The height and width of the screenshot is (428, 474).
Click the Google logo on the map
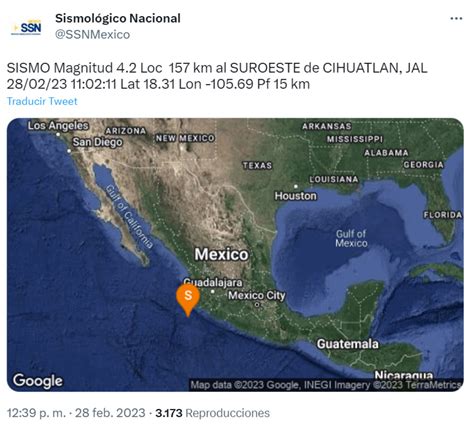pos(38,381)
